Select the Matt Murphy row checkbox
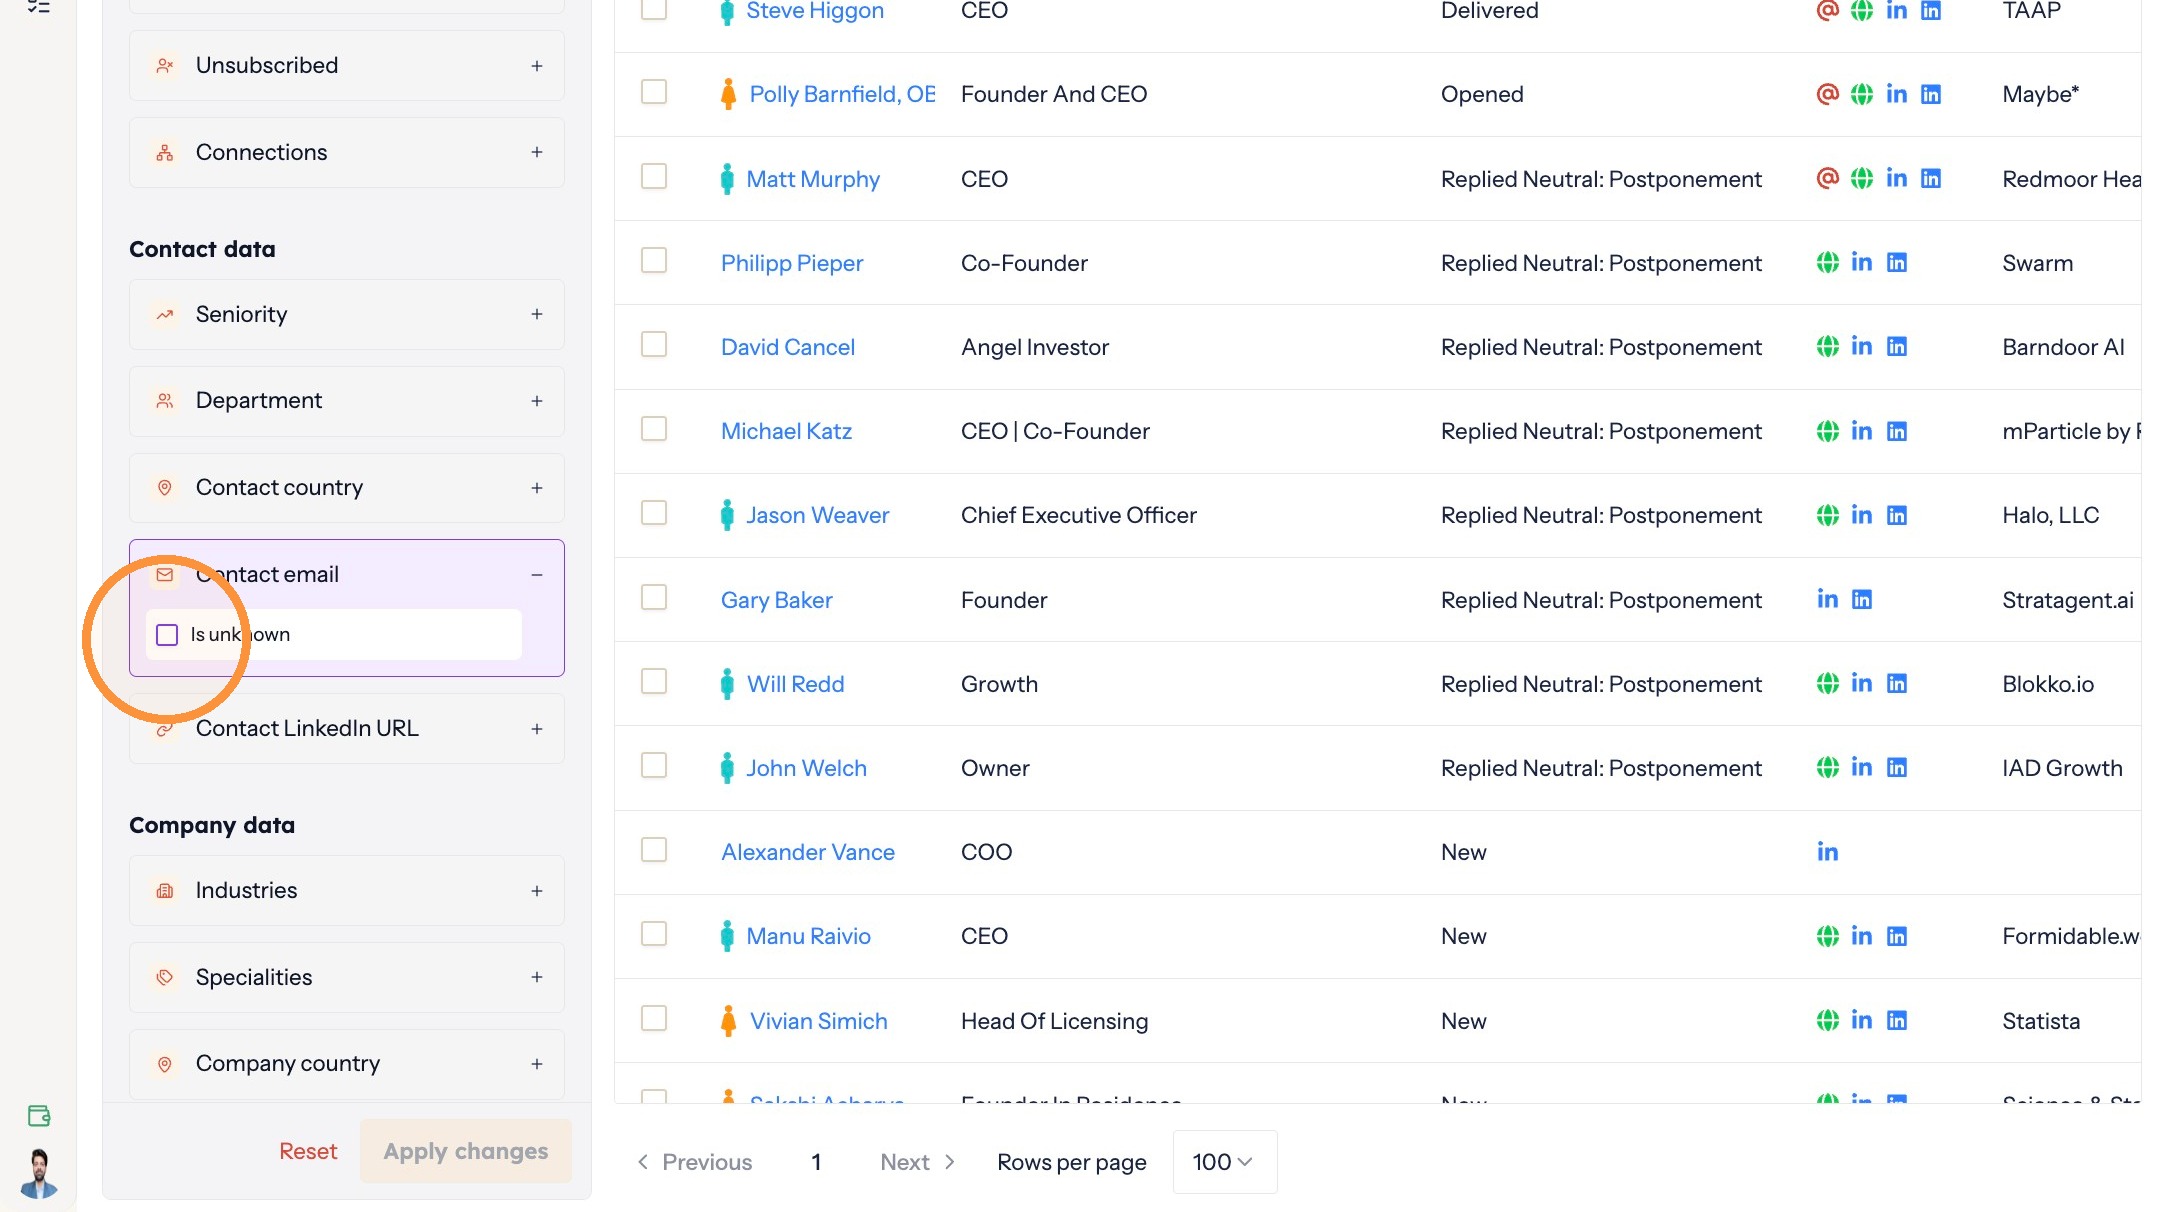 click(654, 176)
